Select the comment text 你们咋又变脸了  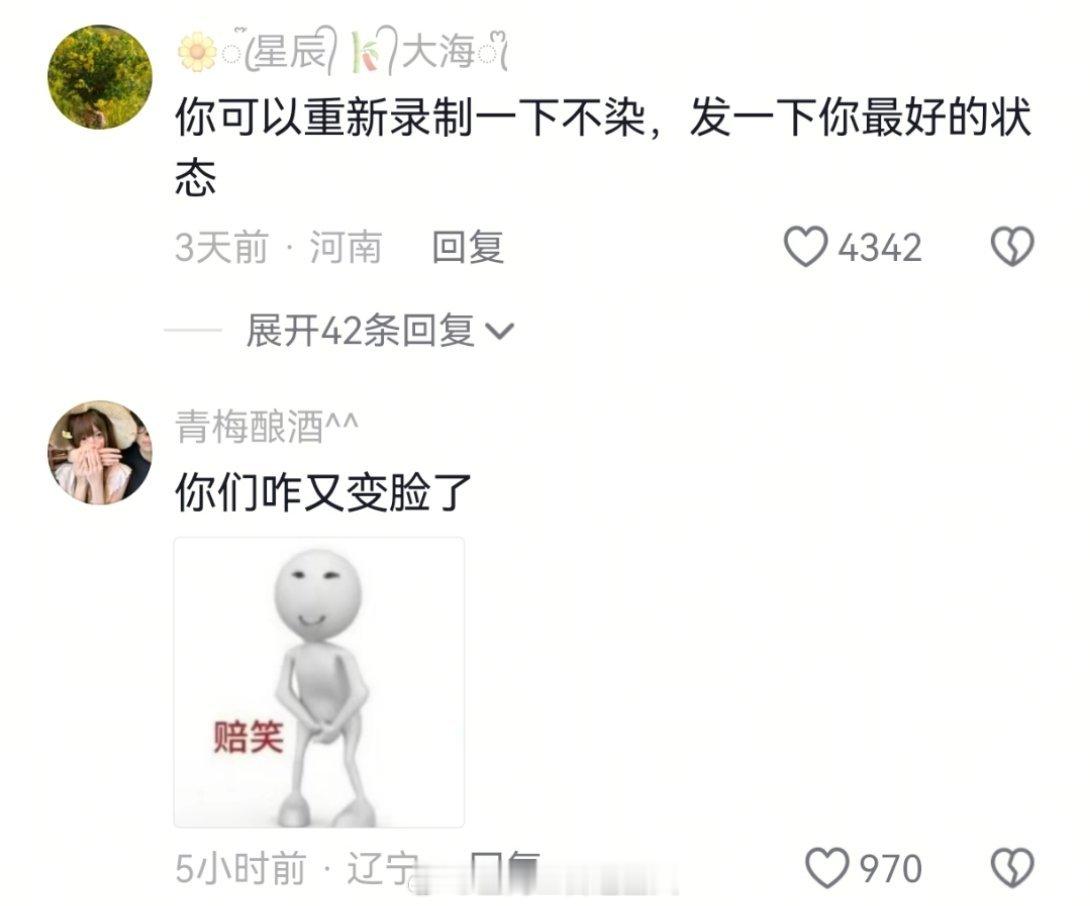323,492
